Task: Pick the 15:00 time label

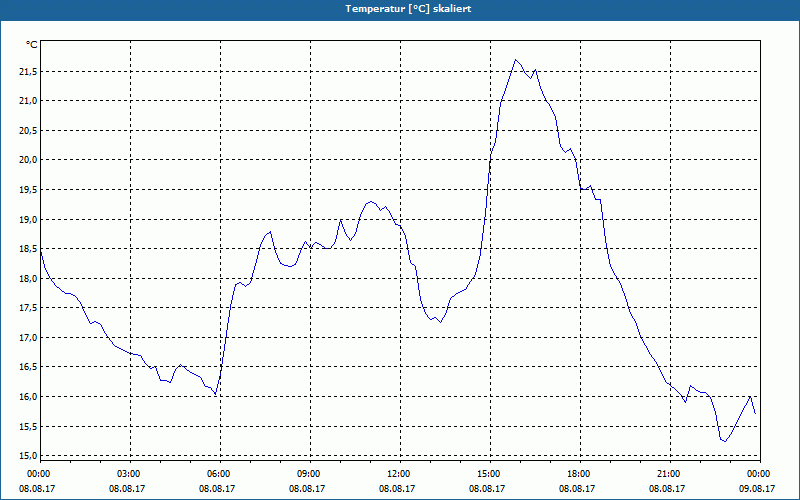Action: 490,474
